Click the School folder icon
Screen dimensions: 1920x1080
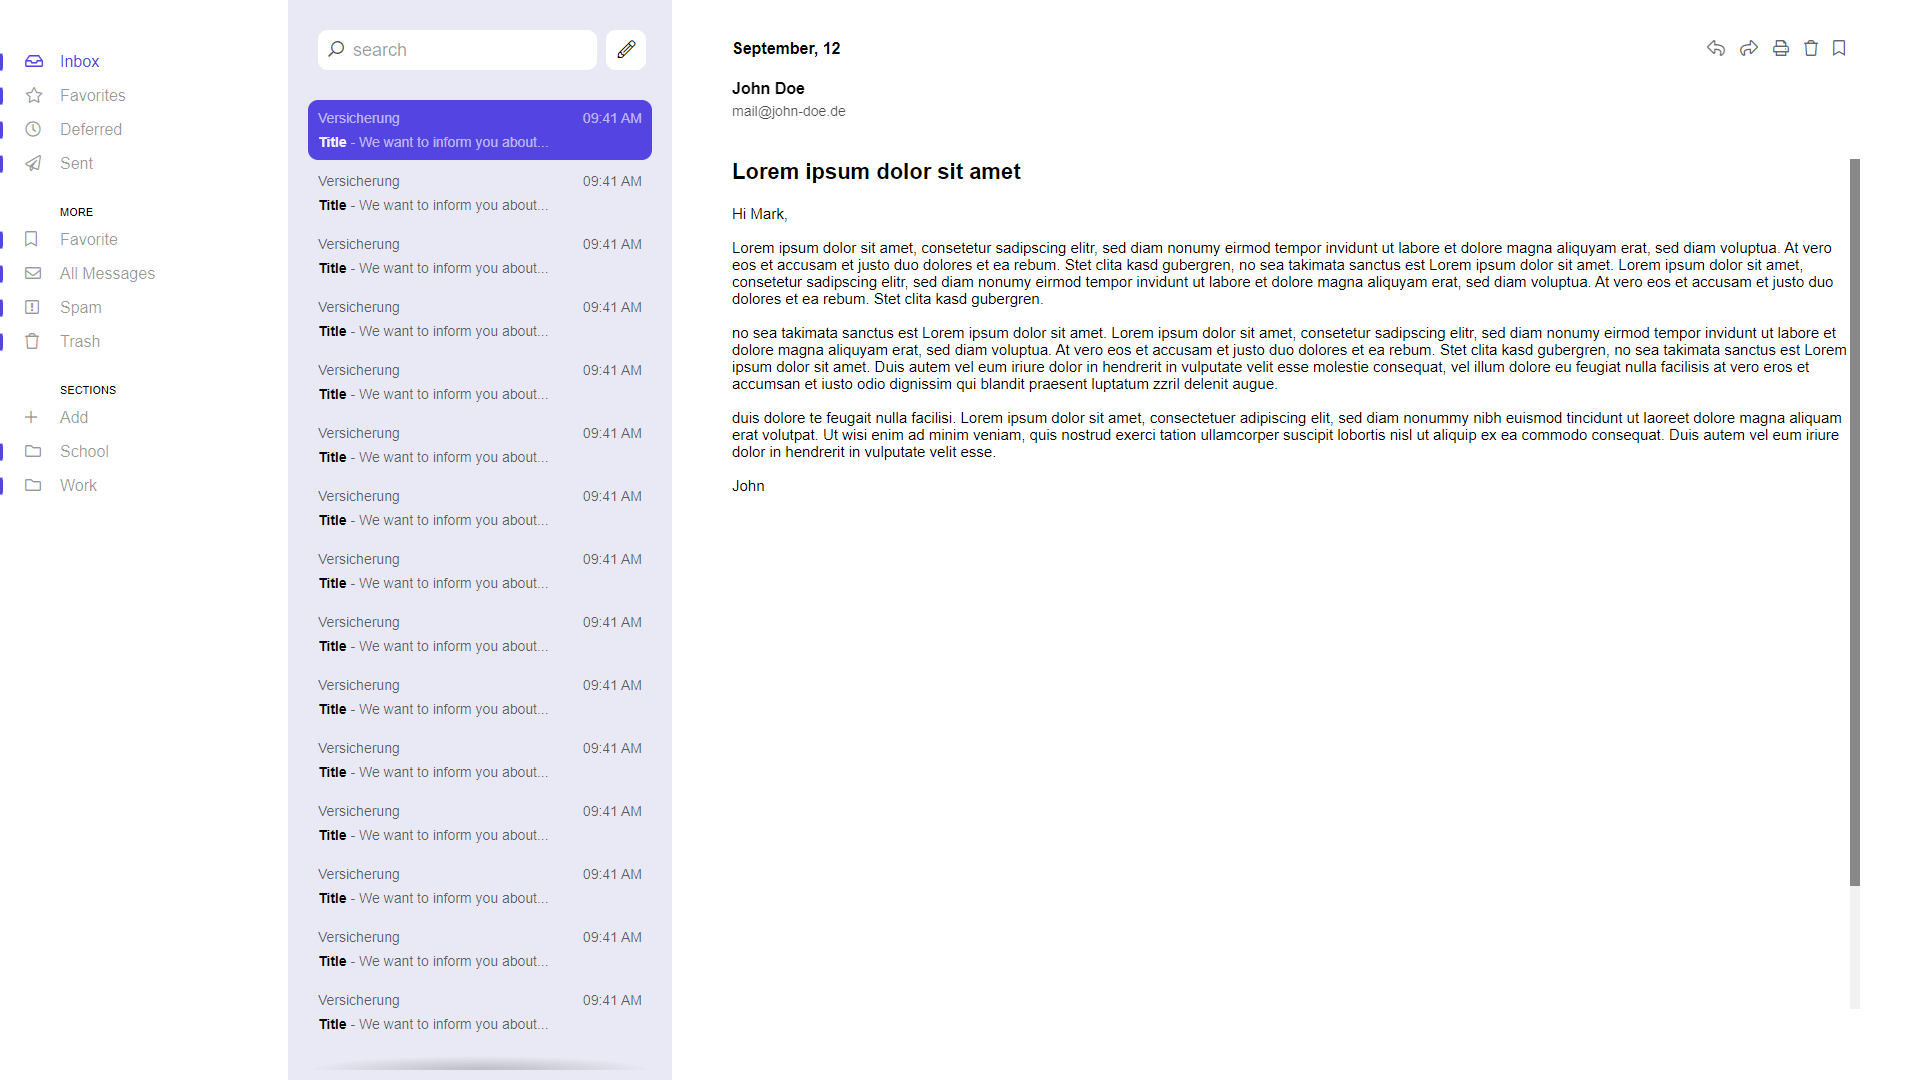33,451
